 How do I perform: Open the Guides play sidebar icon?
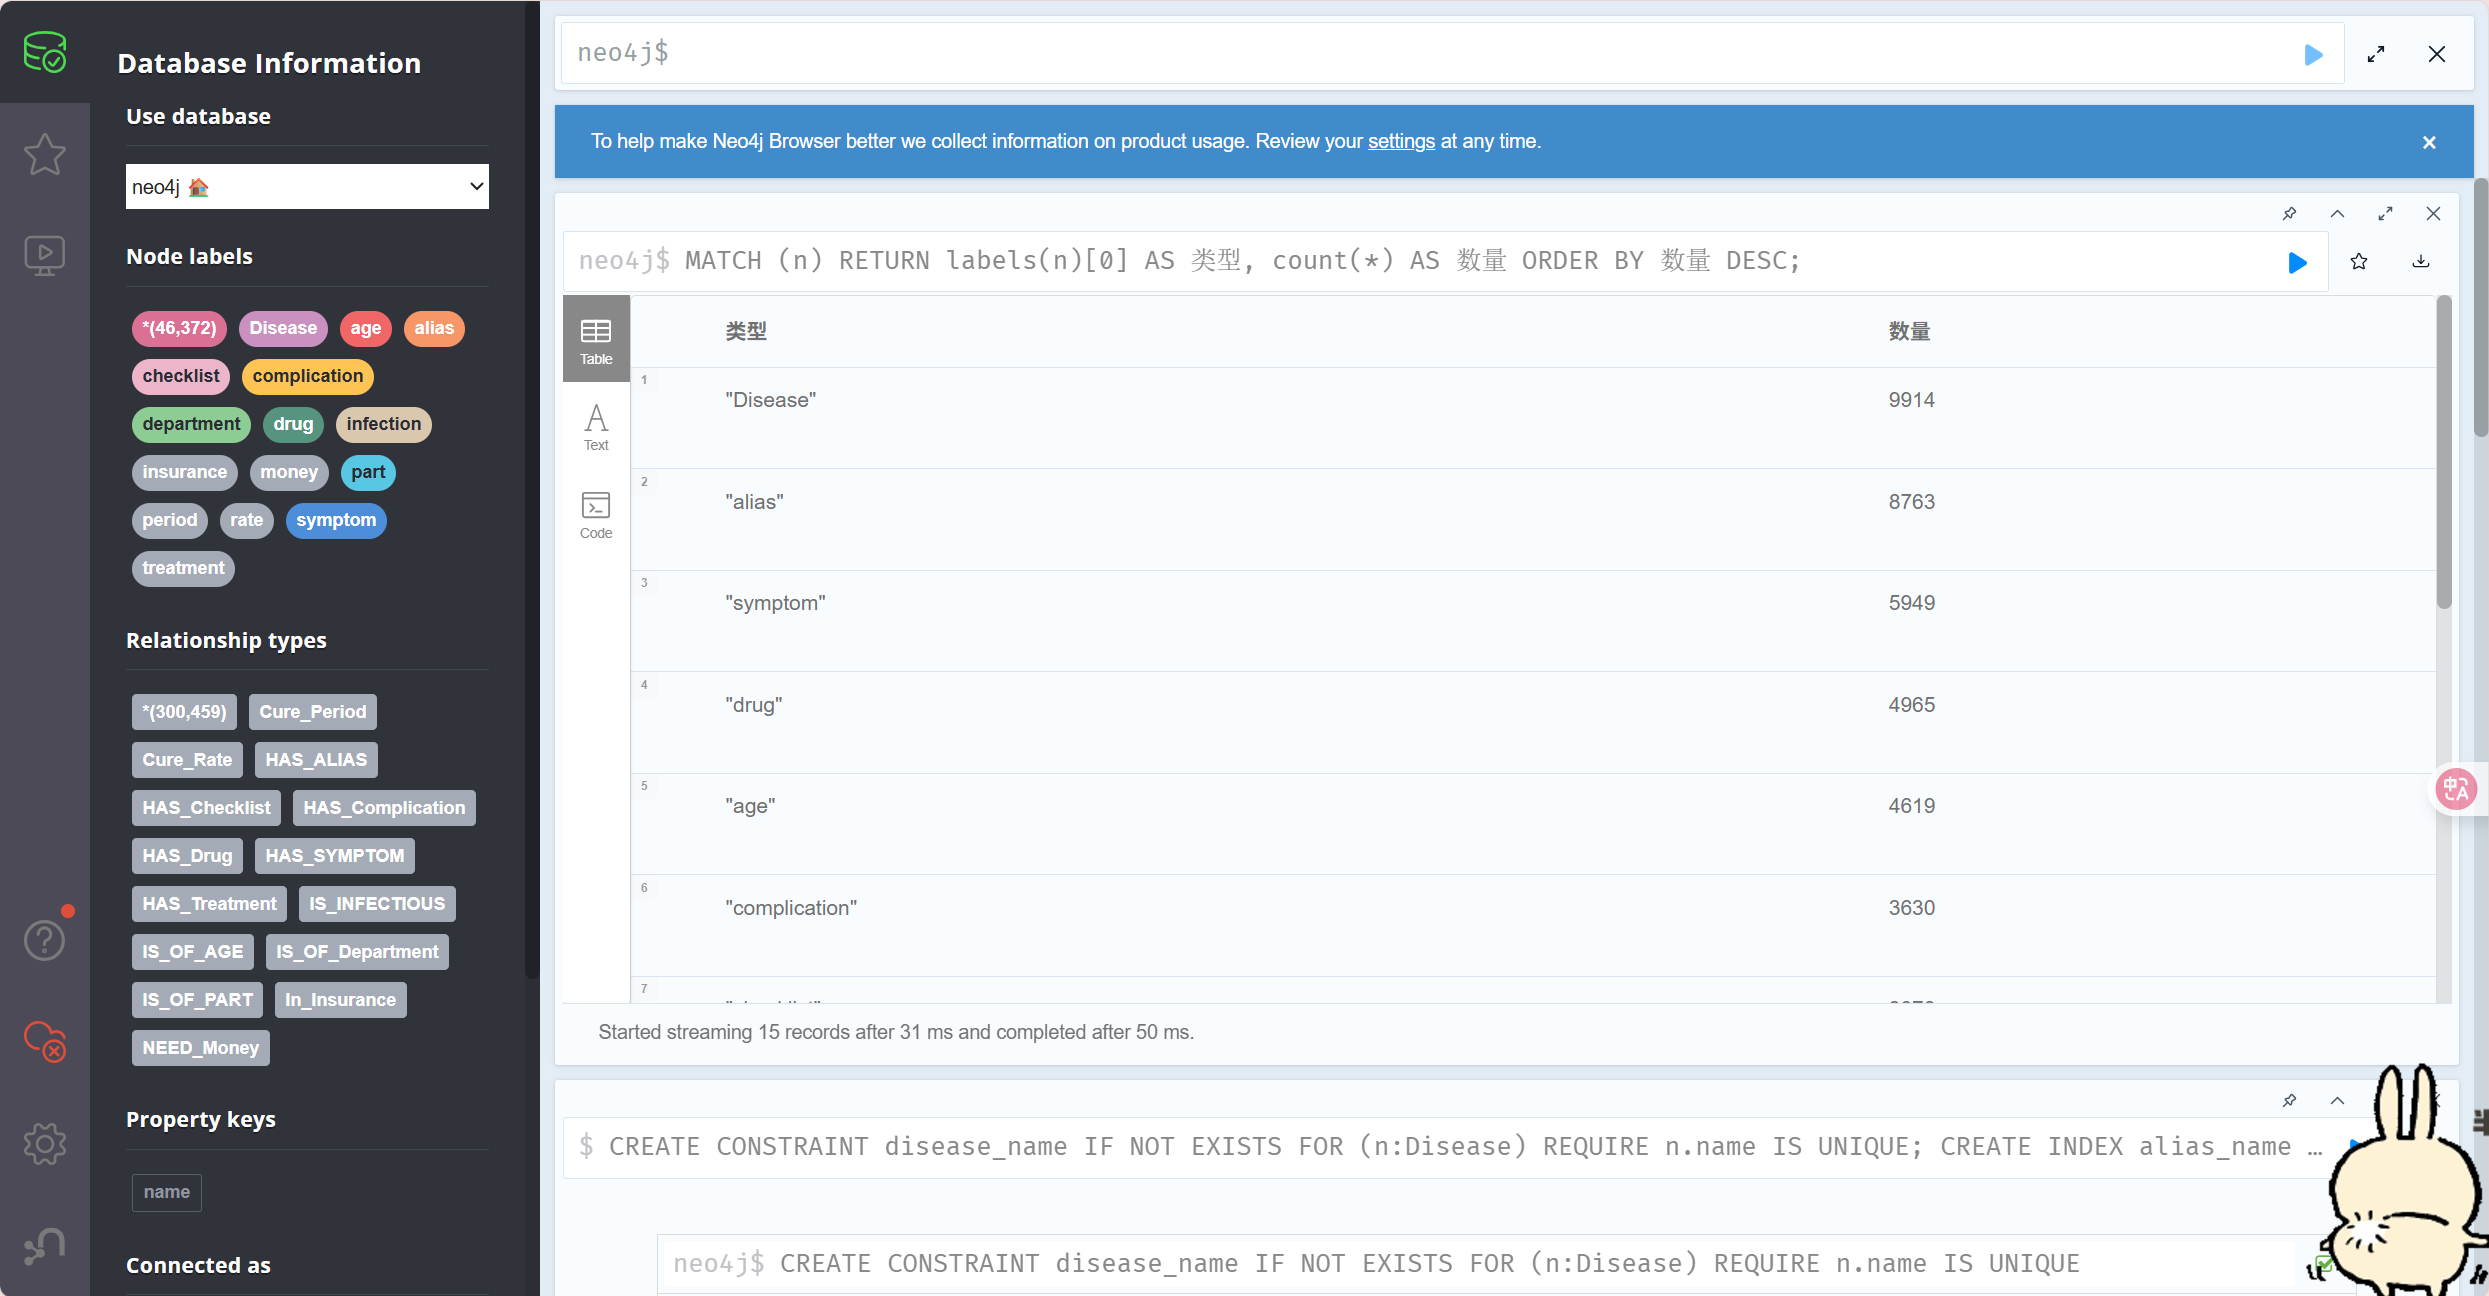[45, 256]
